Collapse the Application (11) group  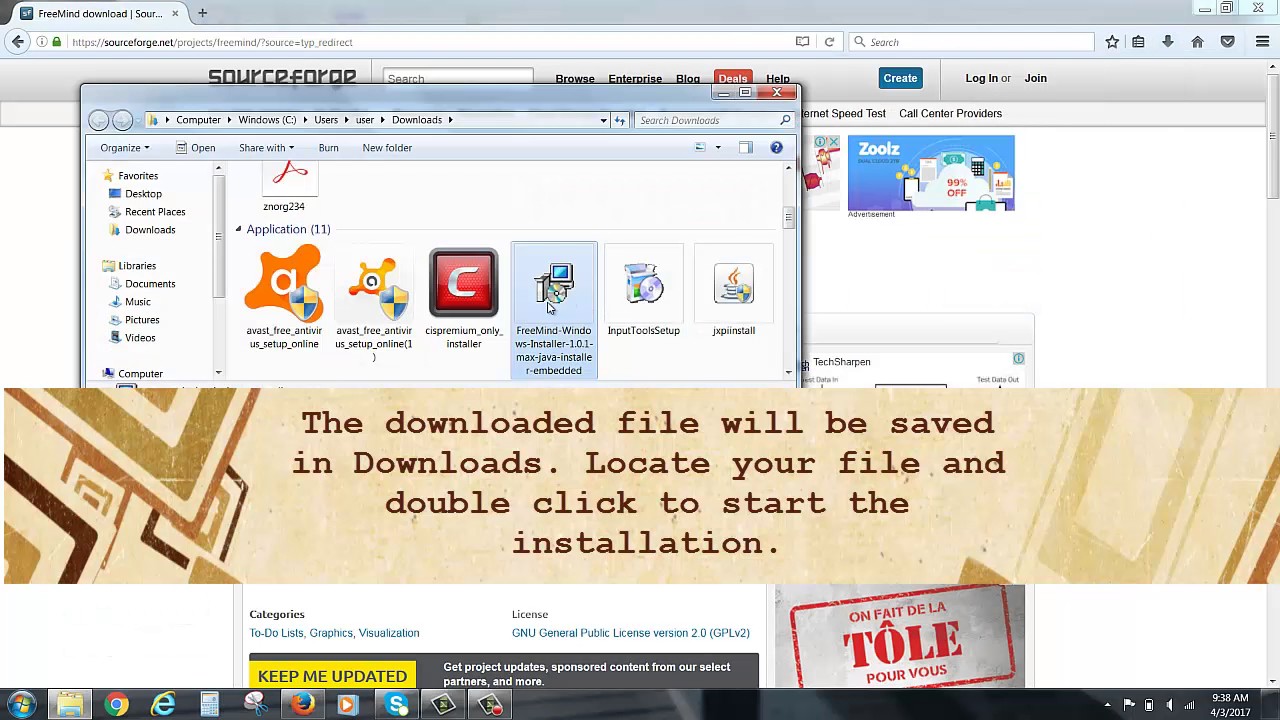[x=239, y=230]
